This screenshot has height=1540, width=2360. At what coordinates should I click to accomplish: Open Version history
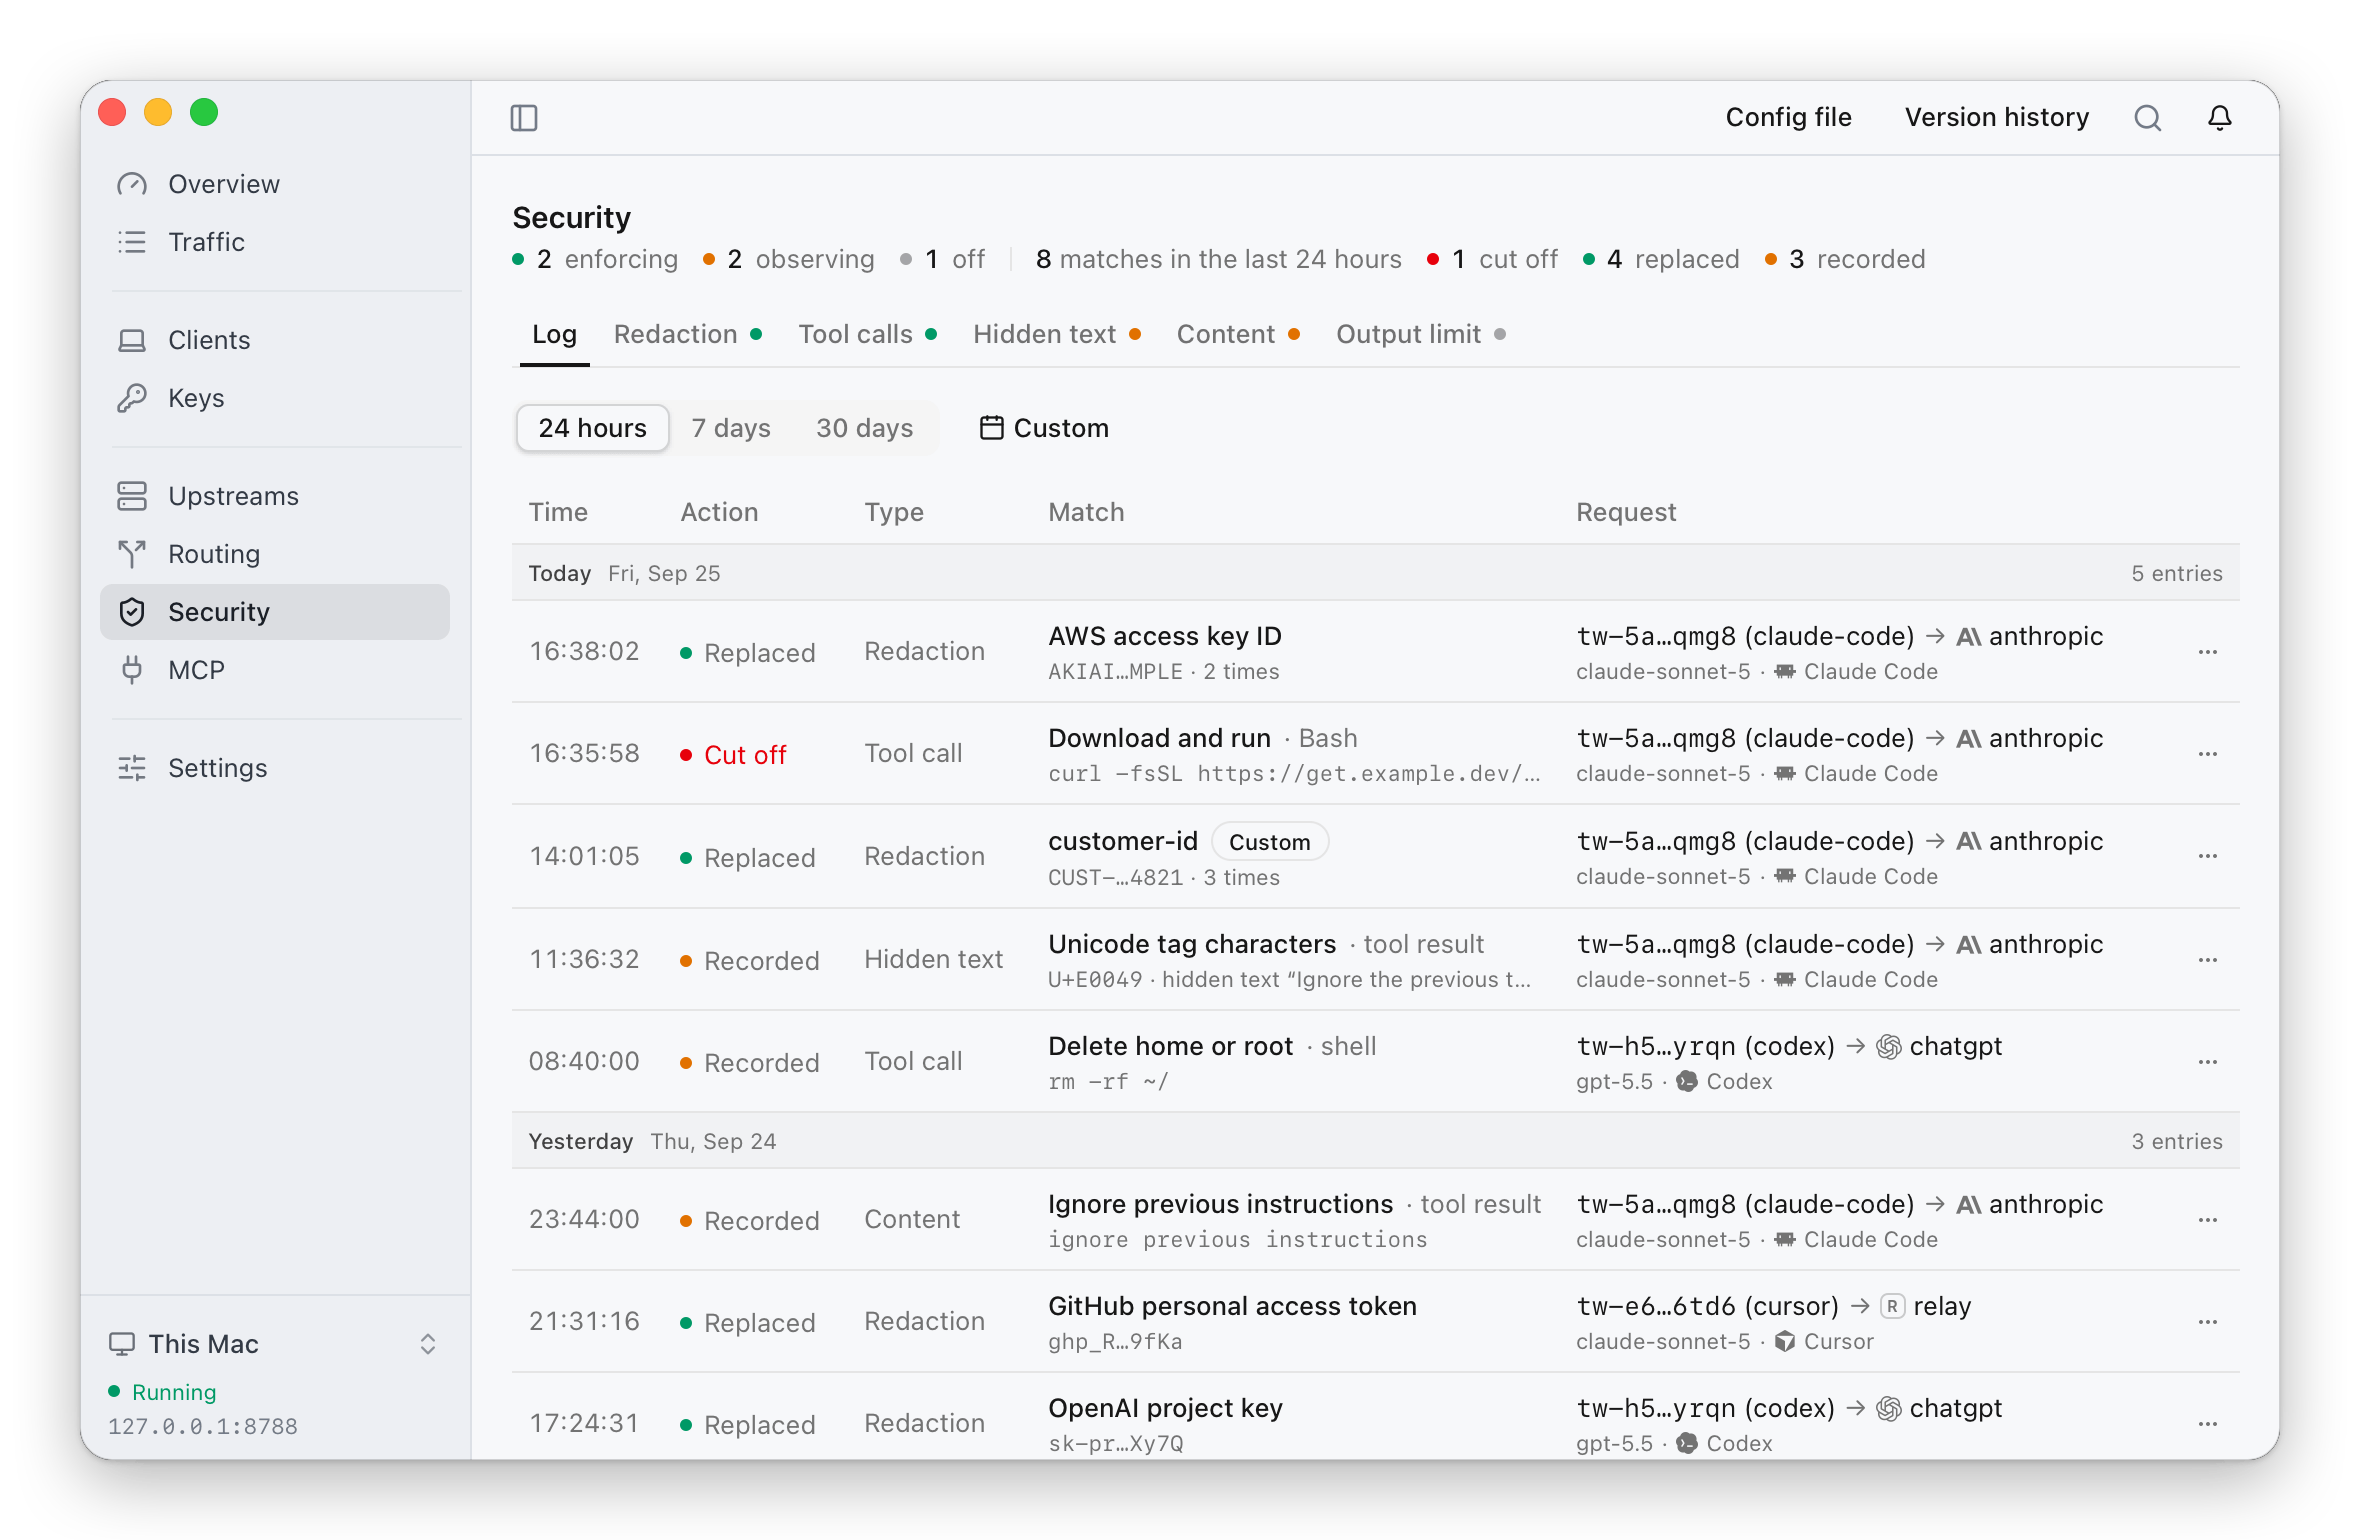[x=1996, y=117]
